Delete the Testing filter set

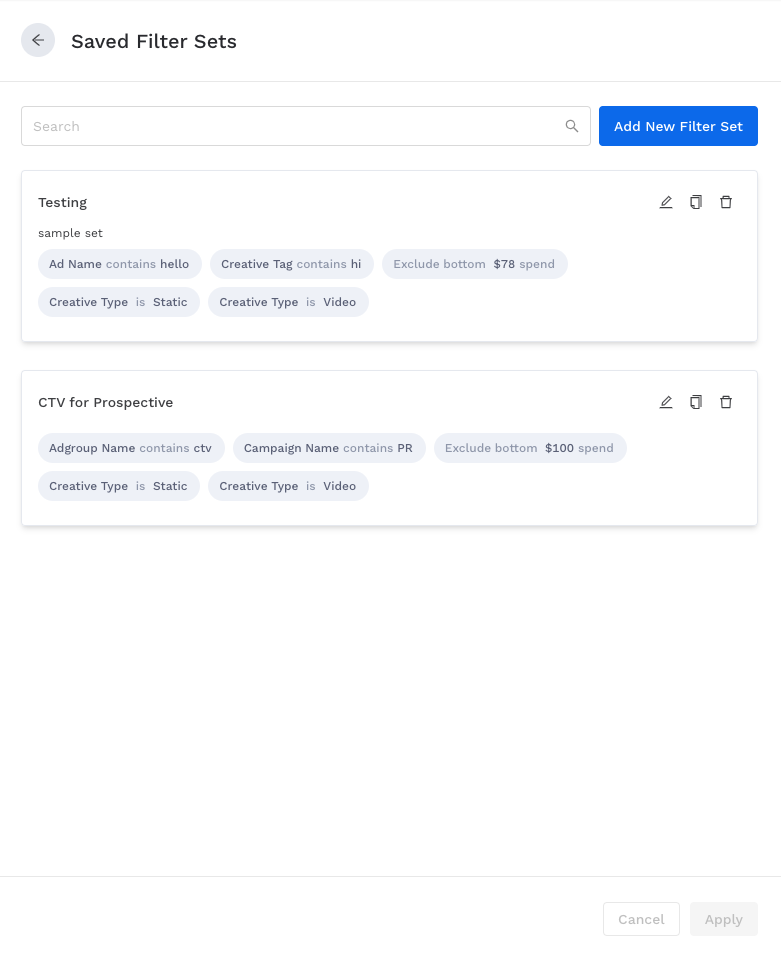coord(726,202)
